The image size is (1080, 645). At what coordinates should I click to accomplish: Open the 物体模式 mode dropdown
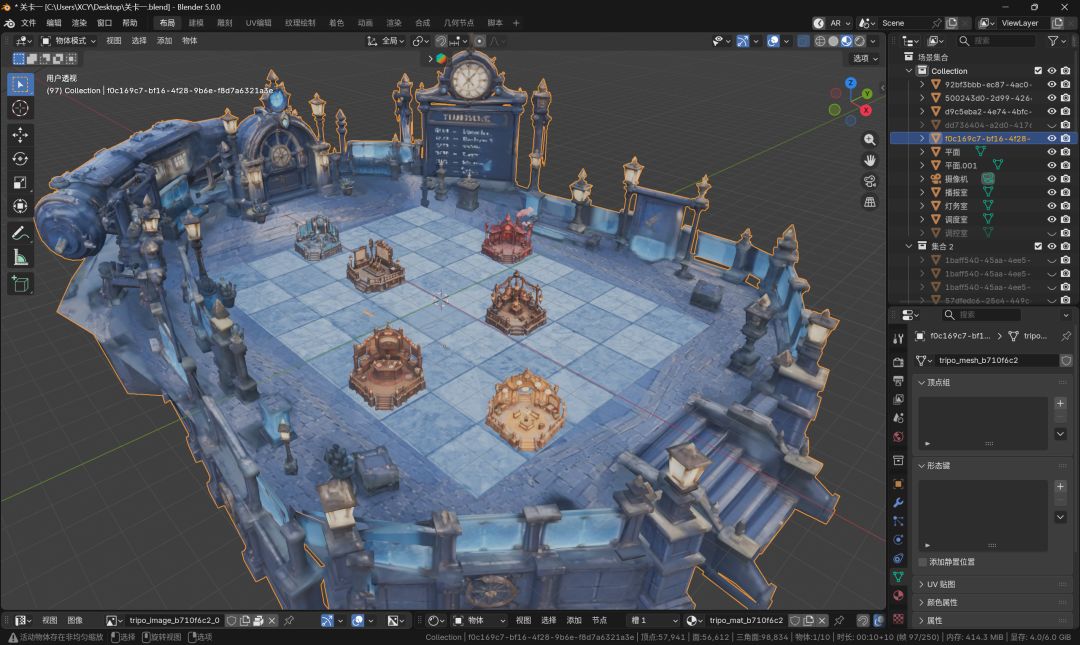[x=68, y=41]
